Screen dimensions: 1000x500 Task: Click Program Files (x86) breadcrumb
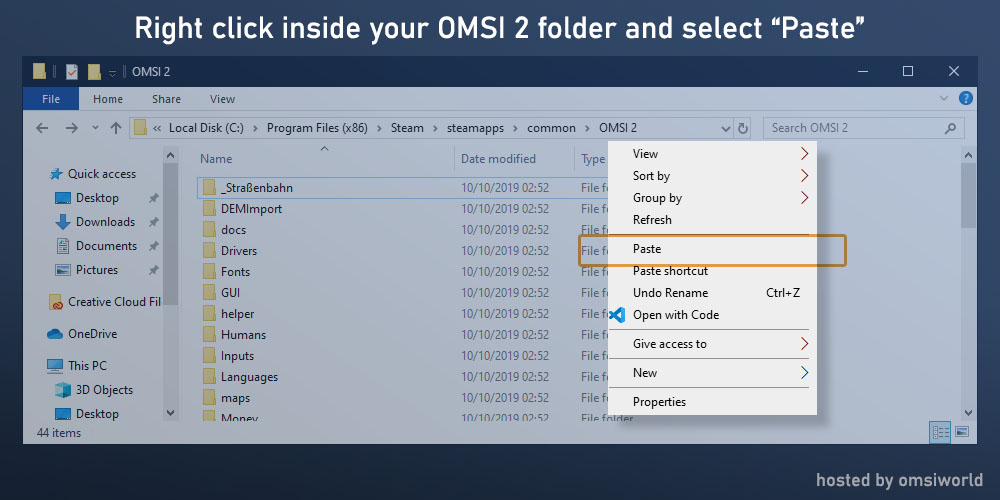[x=317, y=128]
